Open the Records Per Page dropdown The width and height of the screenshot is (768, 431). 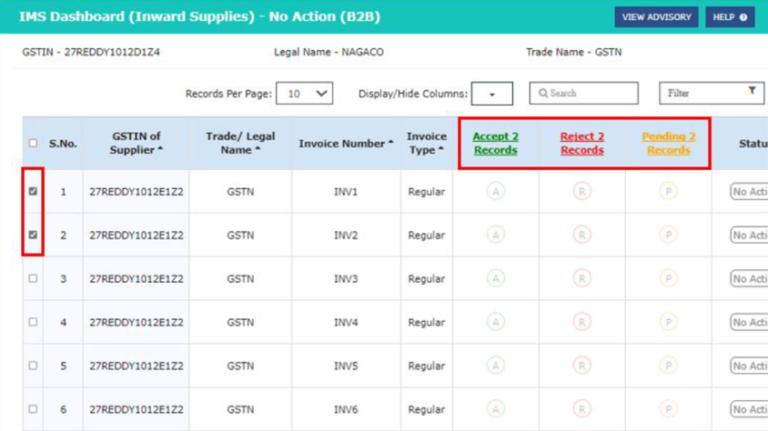(x=304, y=93)
